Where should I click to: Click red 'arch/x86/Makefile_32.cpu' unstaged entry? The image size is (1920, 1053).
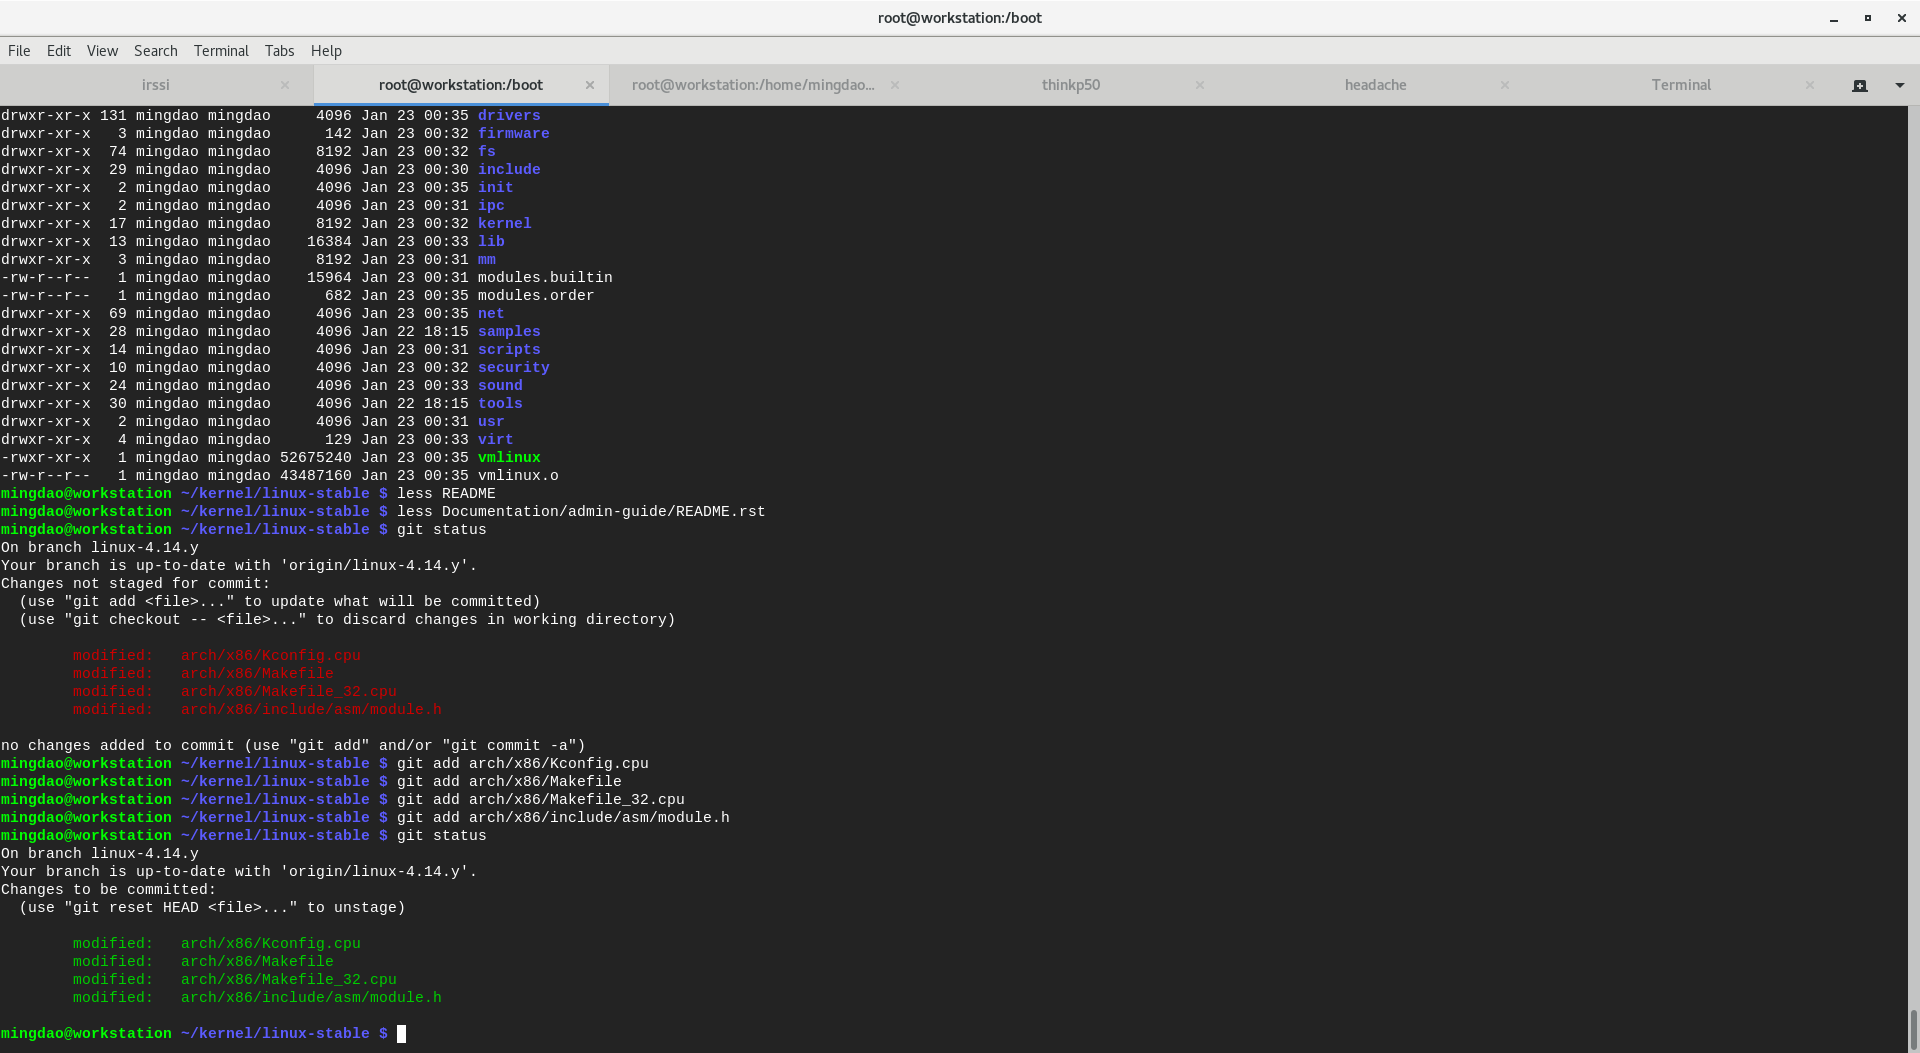289,692
